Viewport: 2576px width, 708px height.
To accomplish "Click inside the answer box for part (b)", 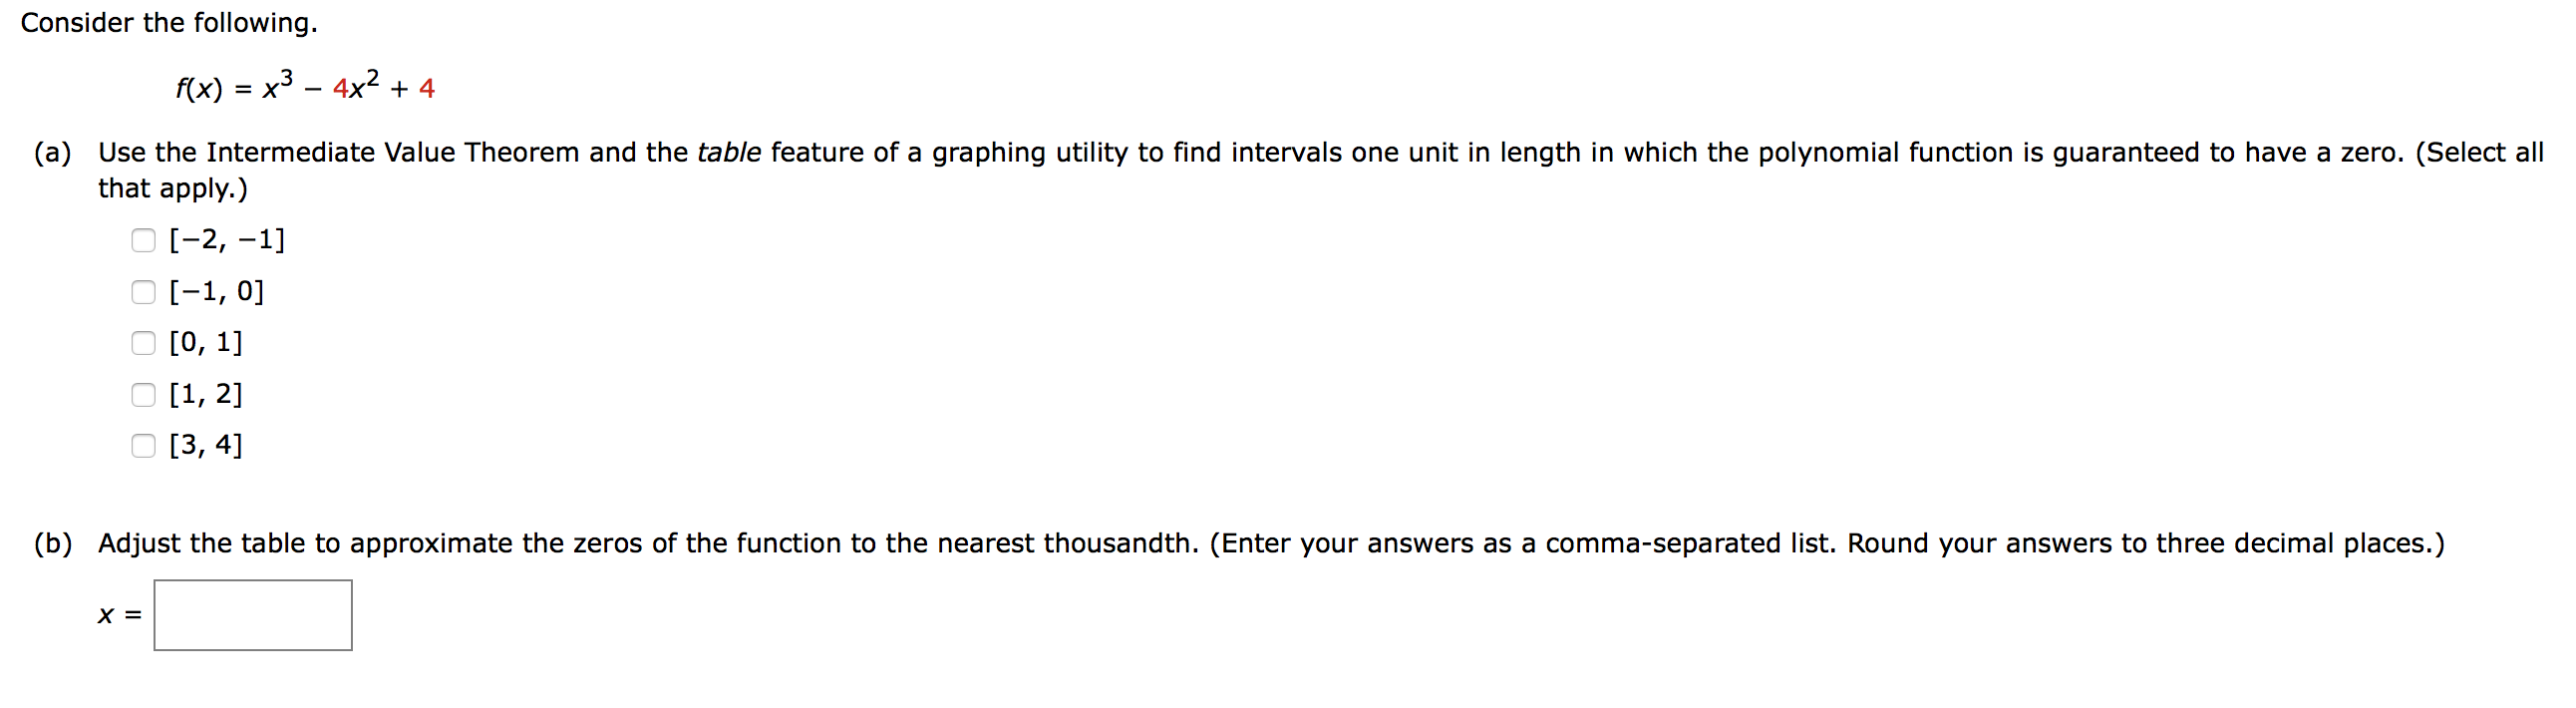I will coord(253,615).
